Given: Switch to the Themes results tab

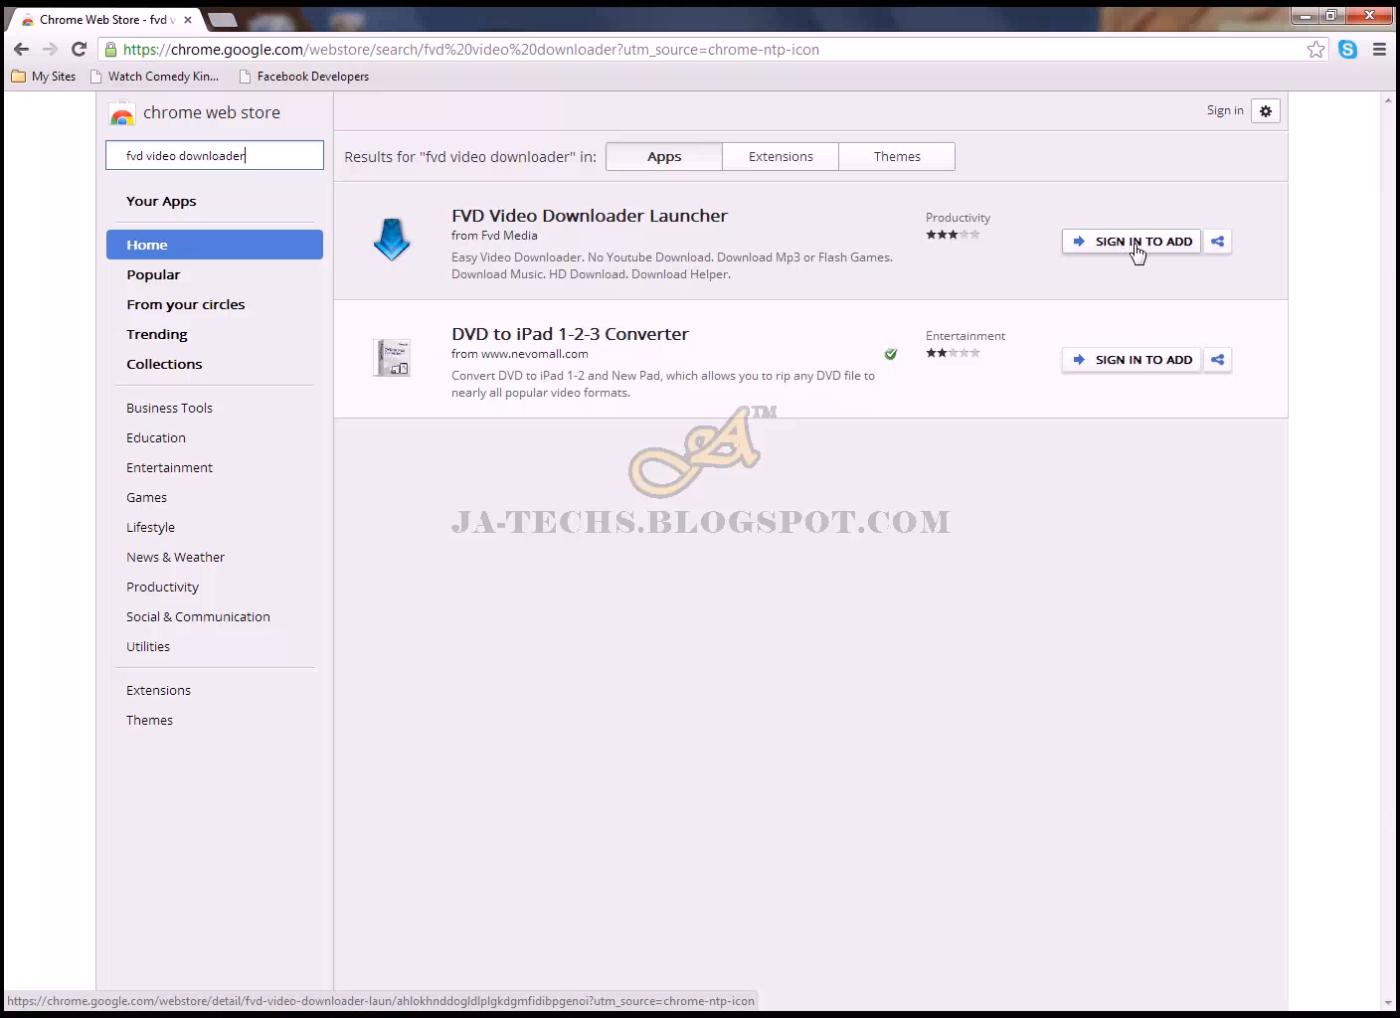Looking at the screenshot, I should [896, 156].
